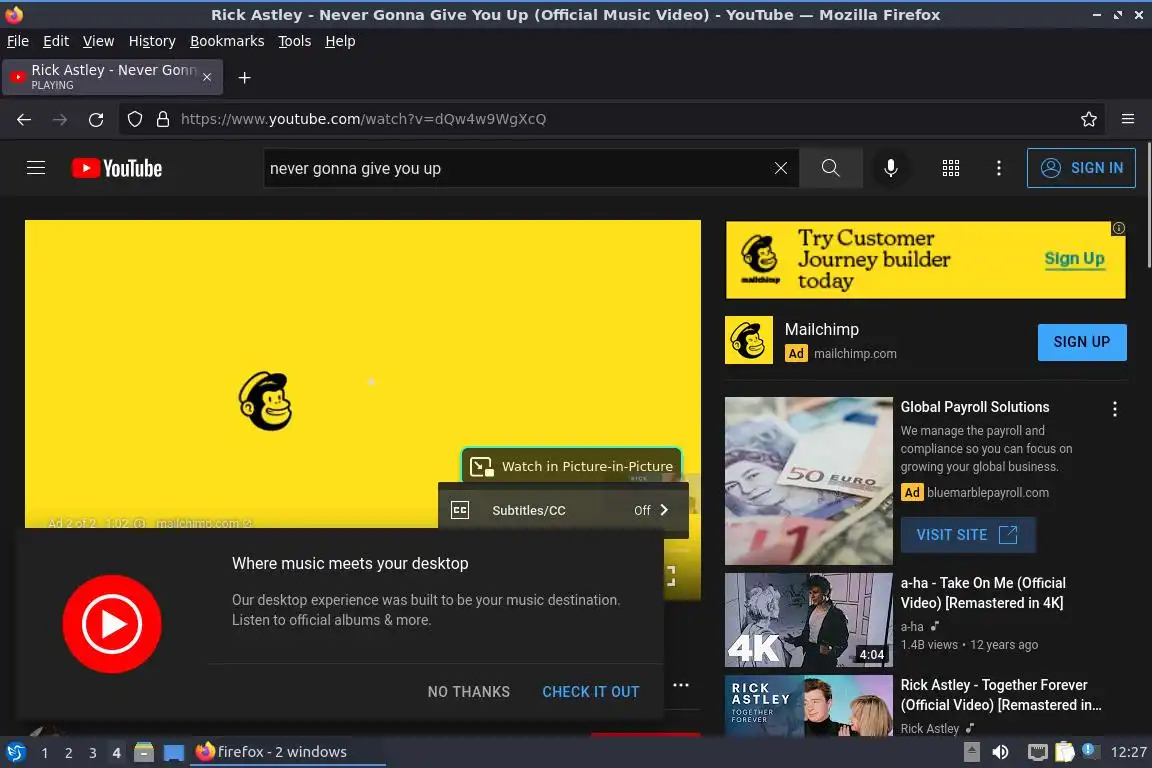Open the File menu
The height and width of the screenshot is (768, 1152).
[18, 41]
